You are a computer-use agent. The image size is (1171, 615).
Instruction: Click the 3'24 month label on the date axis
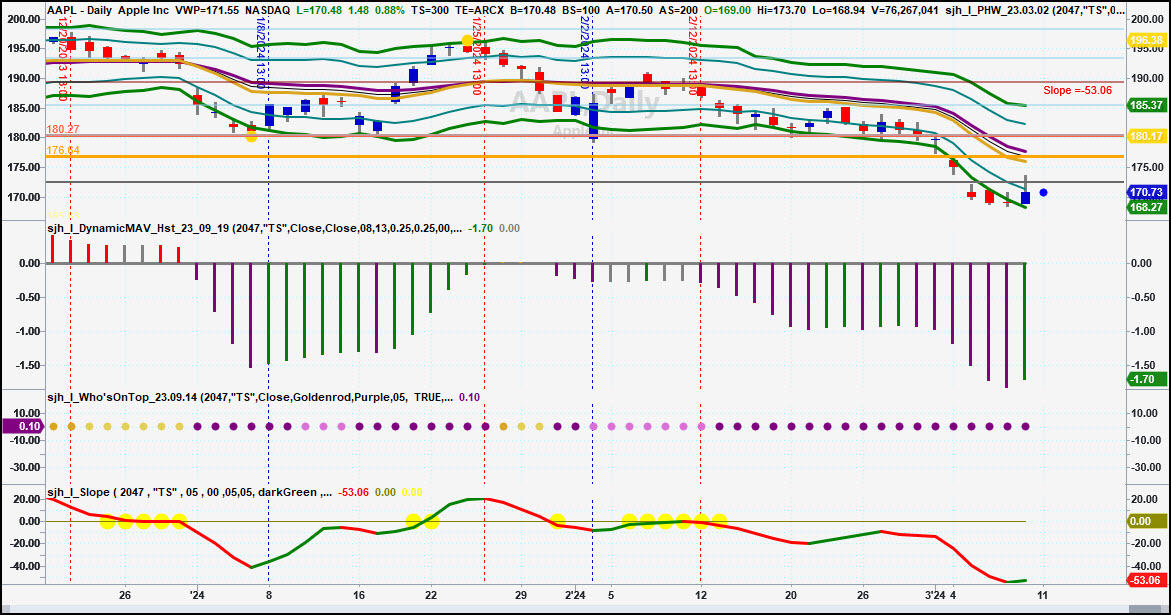[935, 595]
